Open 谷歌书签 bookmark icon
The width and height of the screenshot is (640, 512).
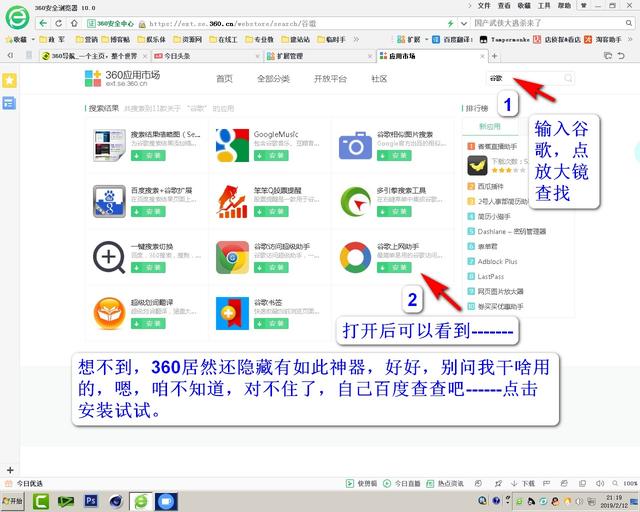click(232, 313)
